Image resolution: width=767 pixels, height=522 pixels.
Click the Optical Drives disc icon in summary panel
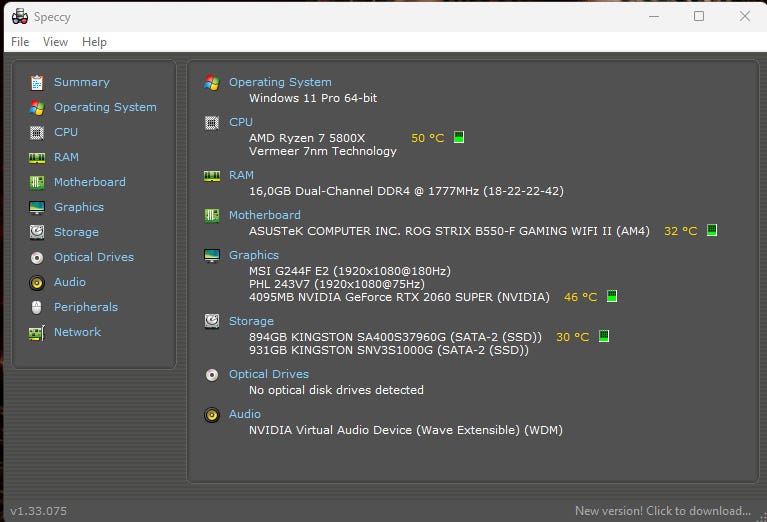pos(212,375)
